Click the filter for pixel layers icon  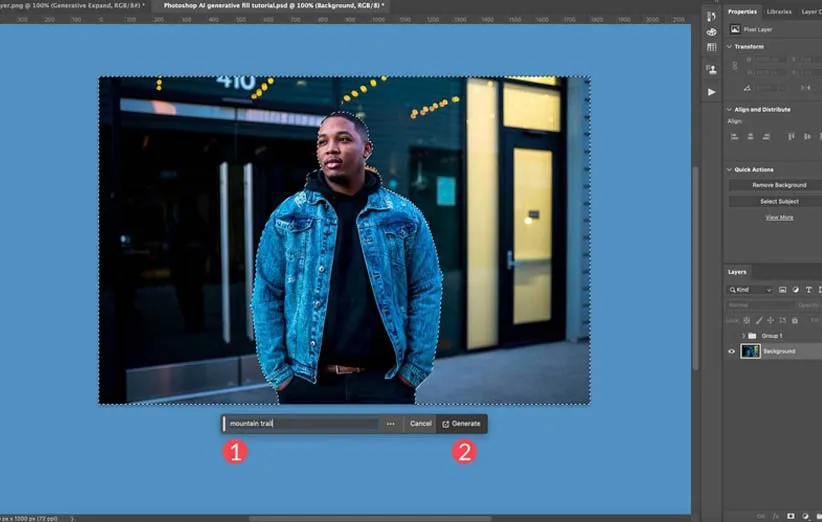783,290
